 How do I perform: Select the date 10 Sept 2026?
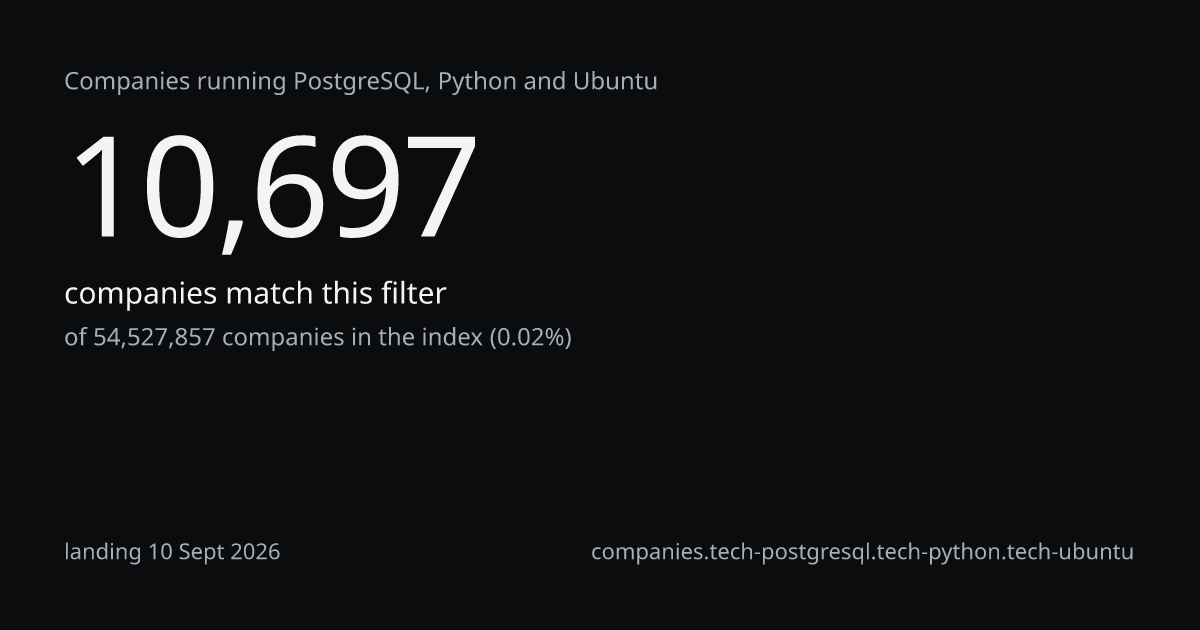tap(214, 551)
